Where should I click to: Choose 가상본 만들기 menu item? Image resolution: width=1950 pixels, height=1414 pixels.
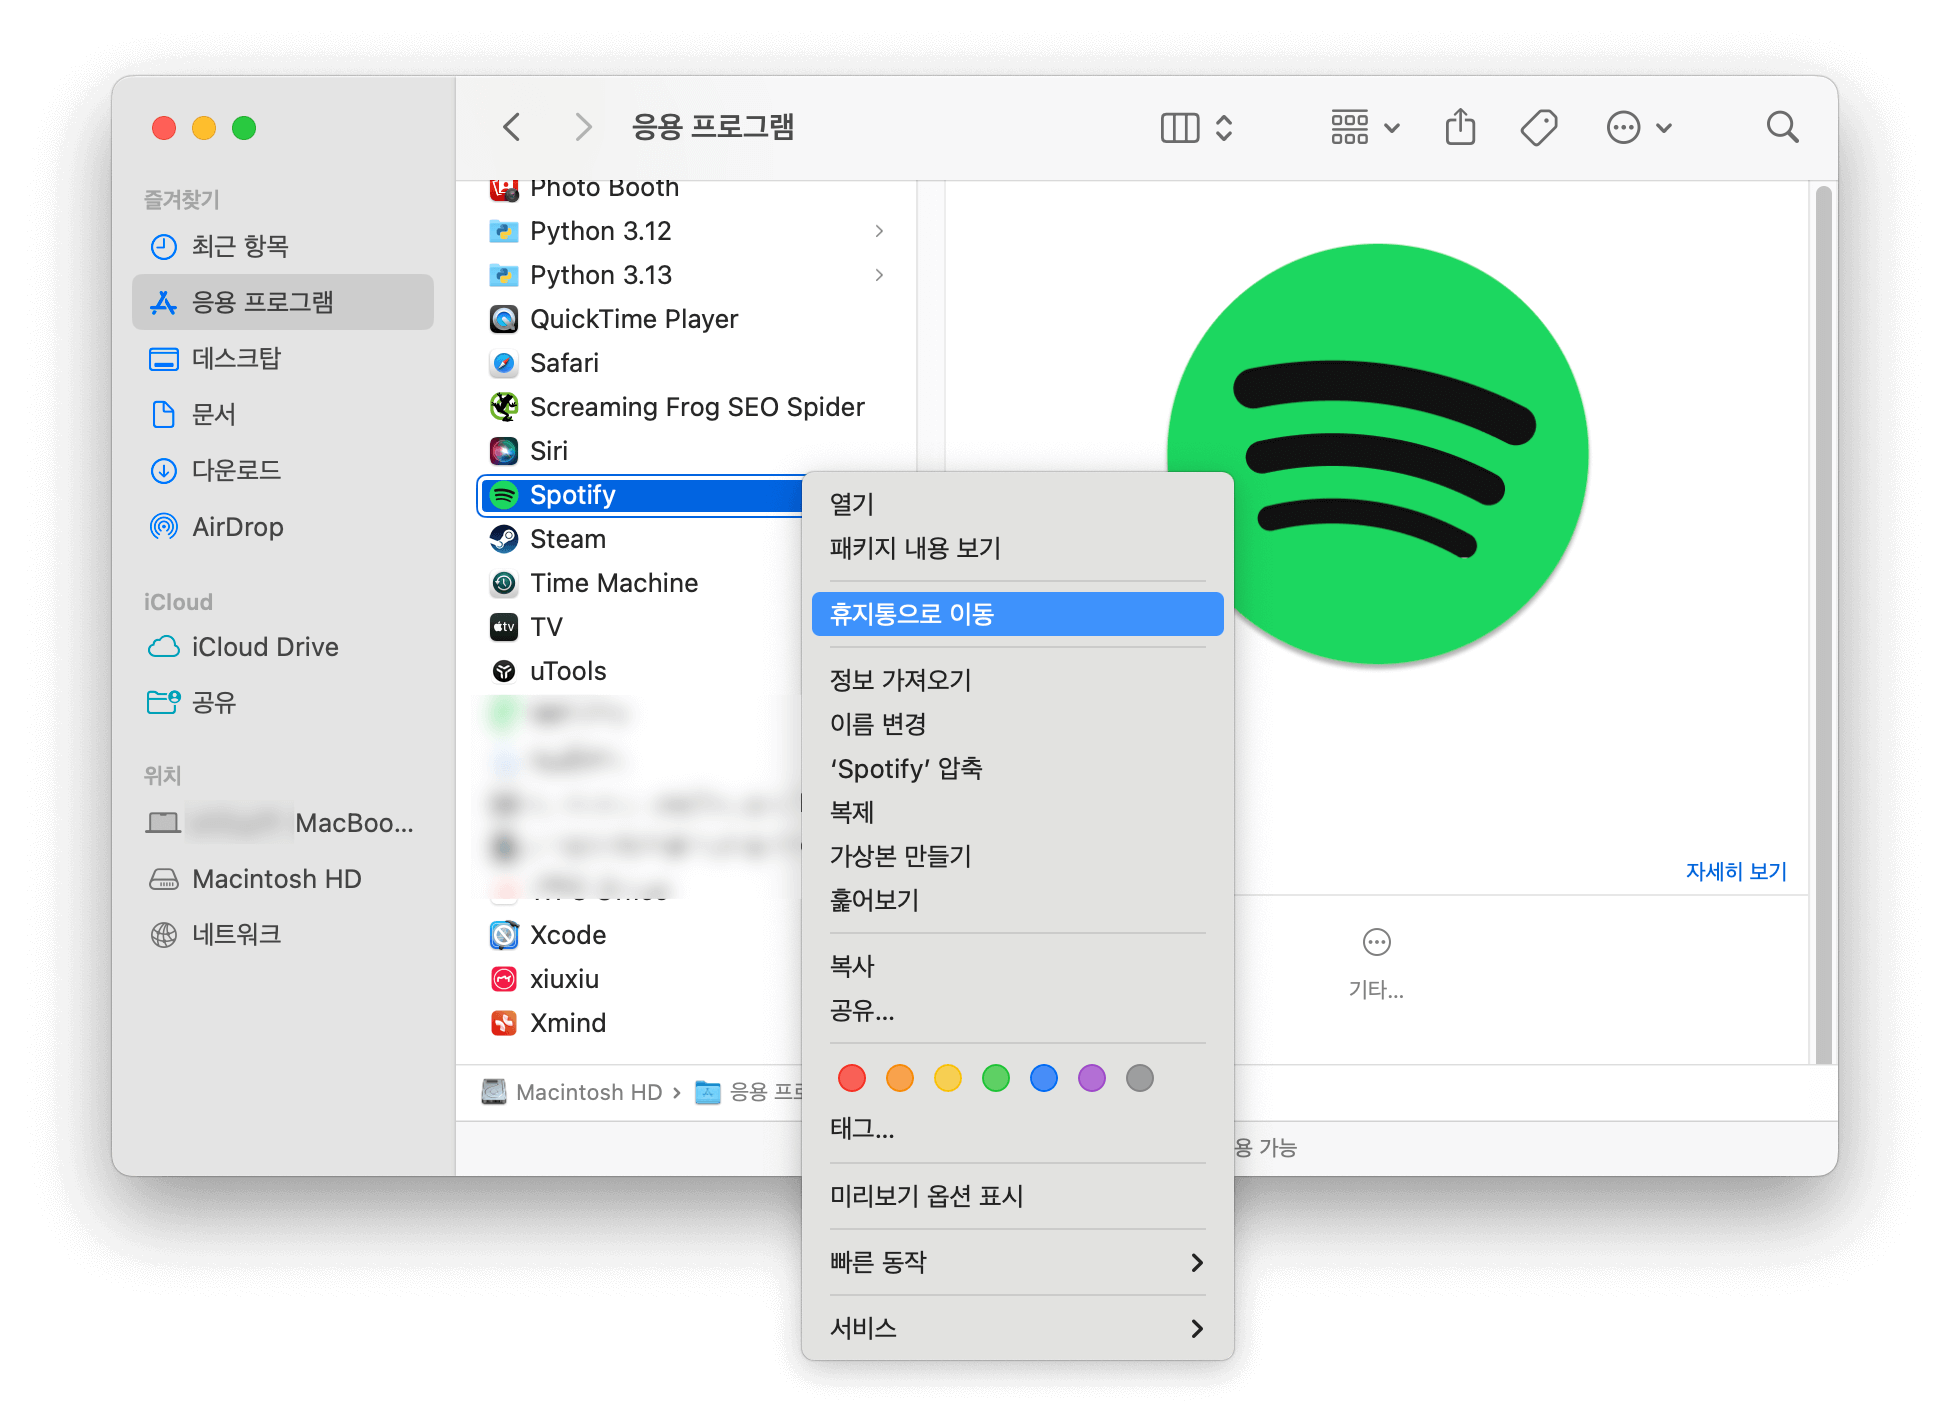1018,856
